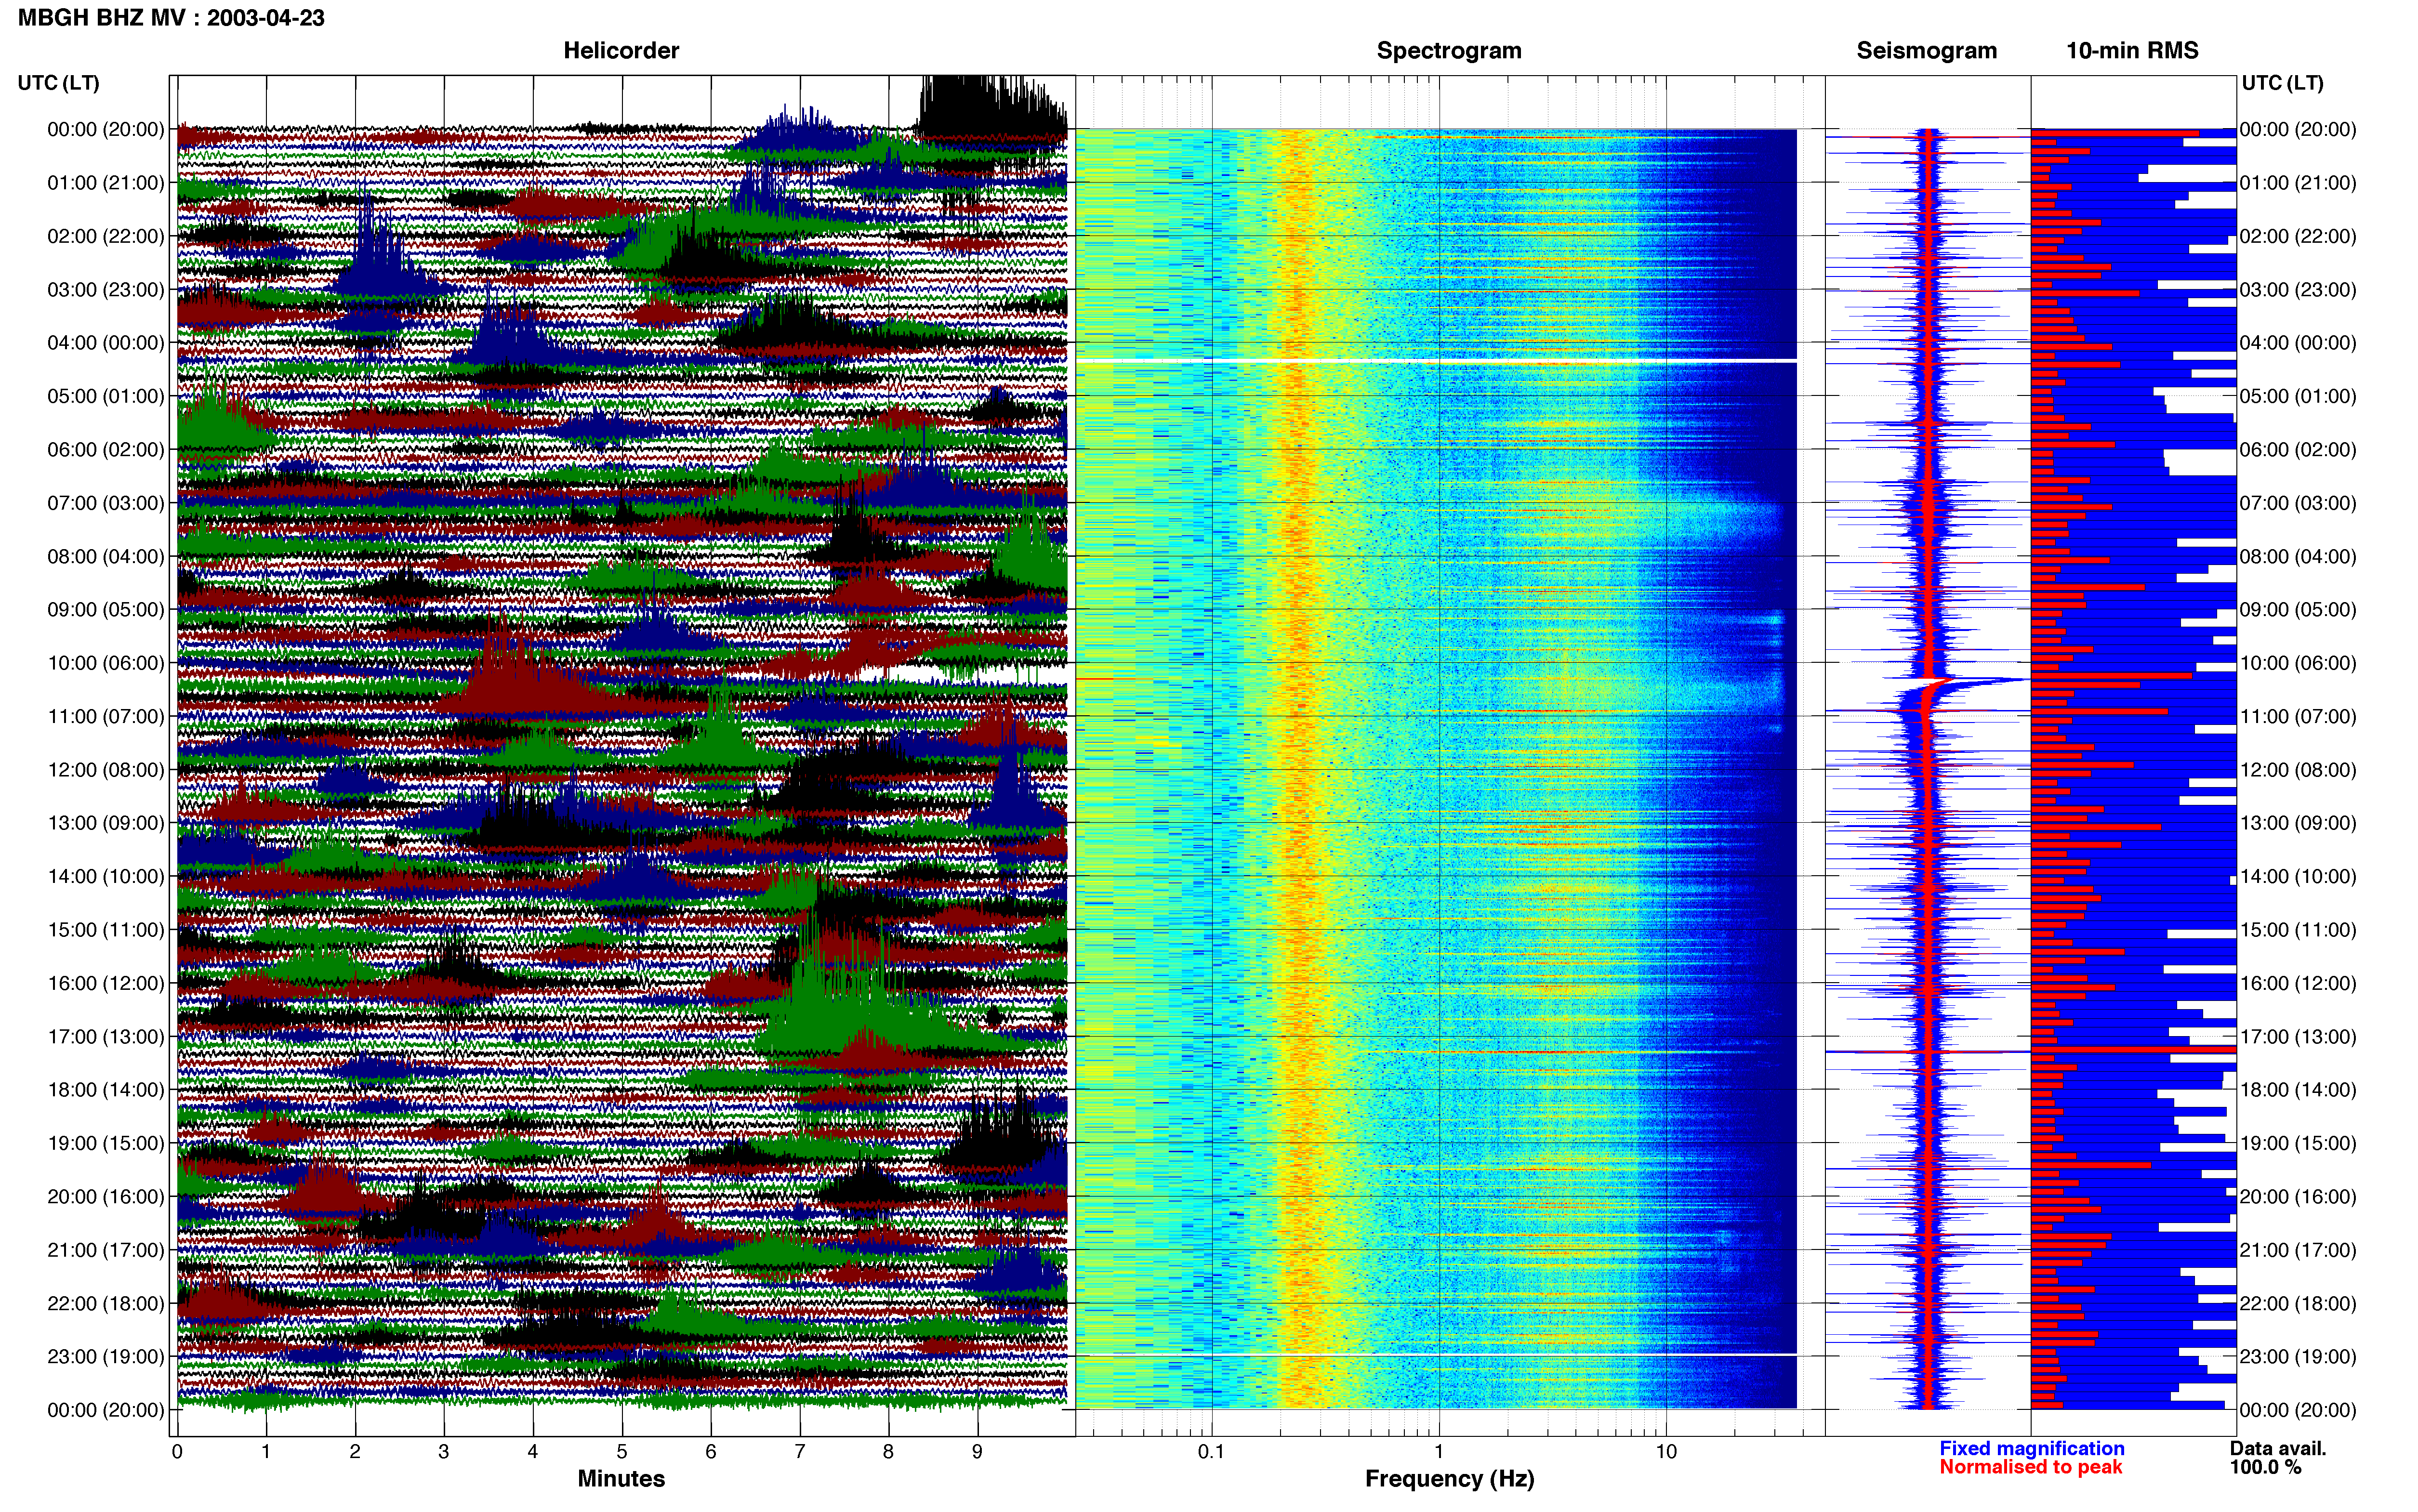The image size is (2418, 1512).
Task: Click the white data gap line in spectrogram near 04:00
Action: click(x=1436, y=360)
